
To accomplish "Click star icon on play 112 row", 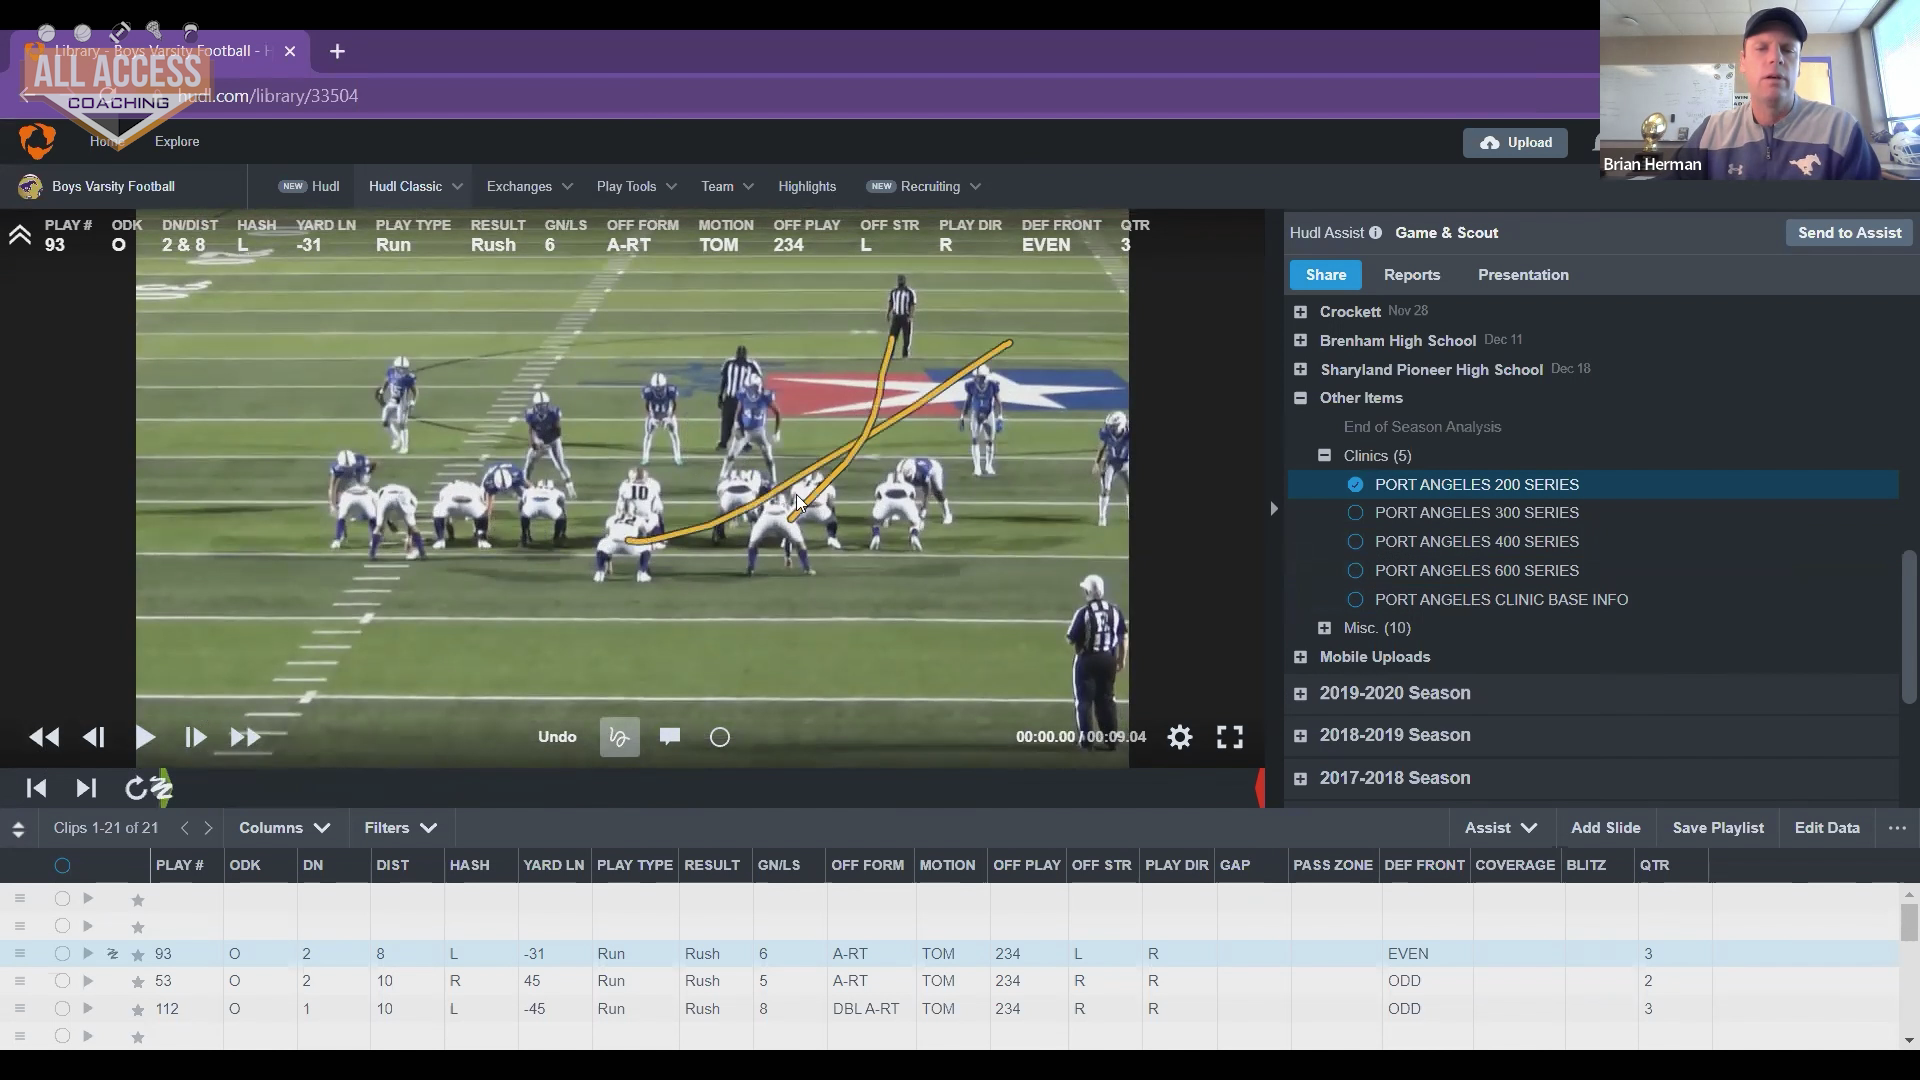I will (x=138, y=1010).
